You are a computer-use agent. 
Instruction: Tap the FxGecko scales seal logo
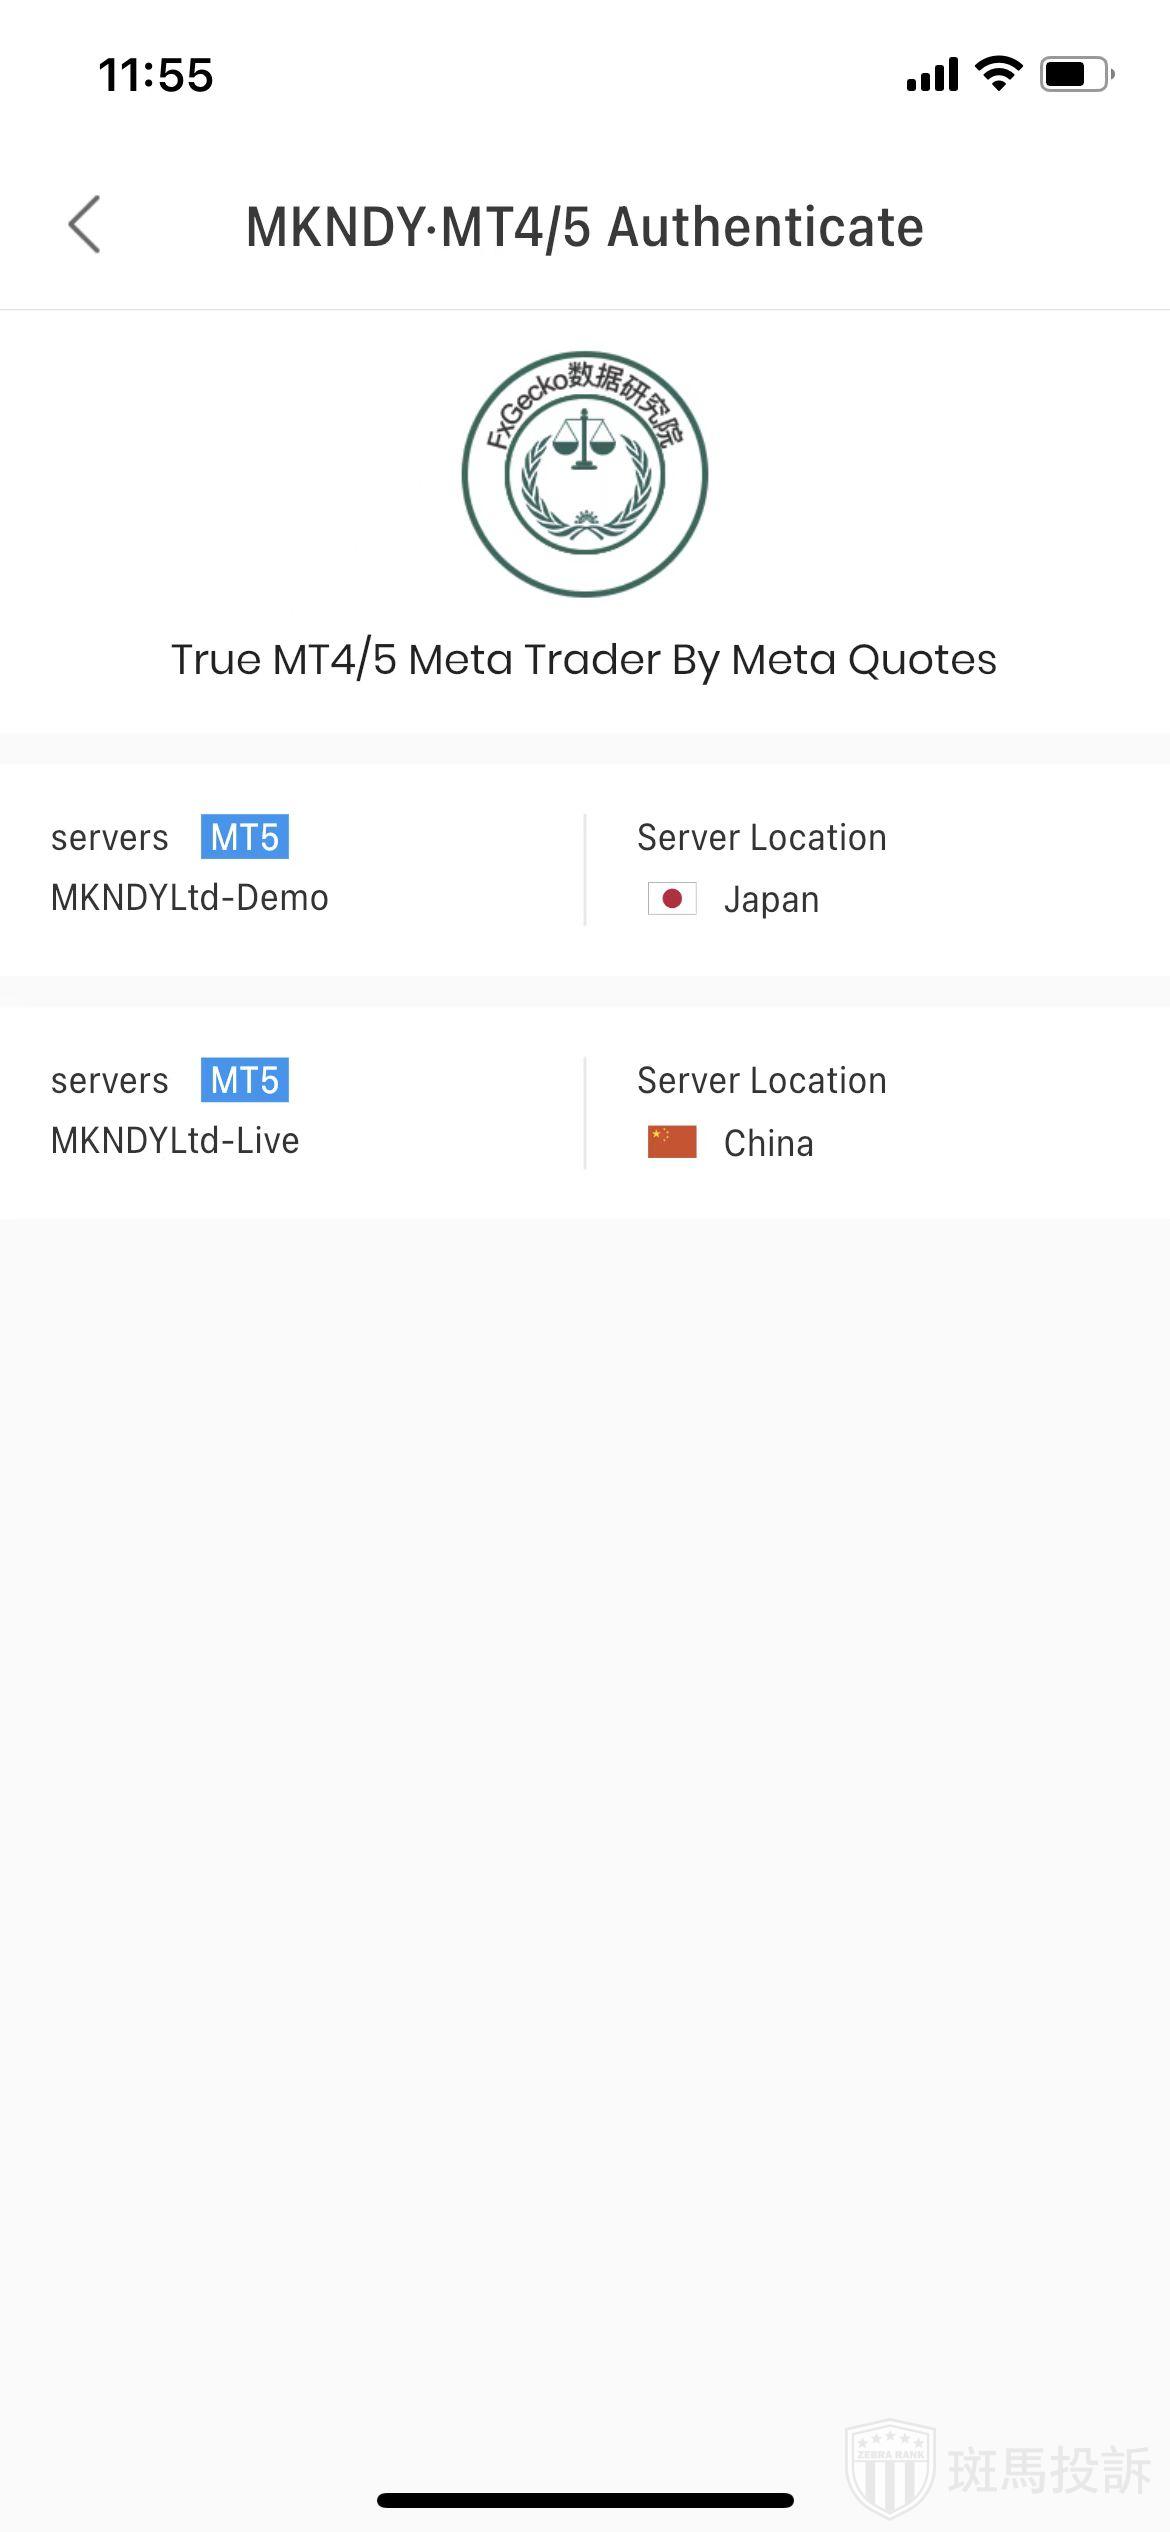(585, 474)
